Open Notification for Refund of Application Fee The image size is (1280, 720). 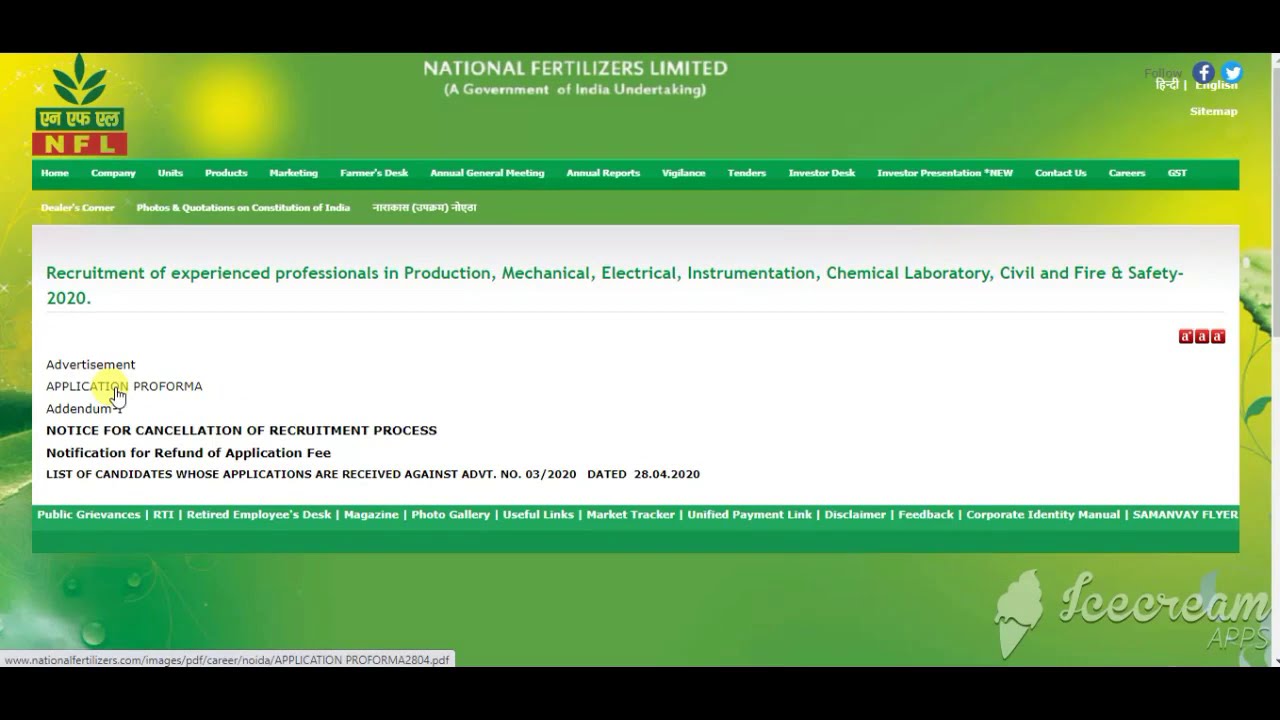(188, 453)
